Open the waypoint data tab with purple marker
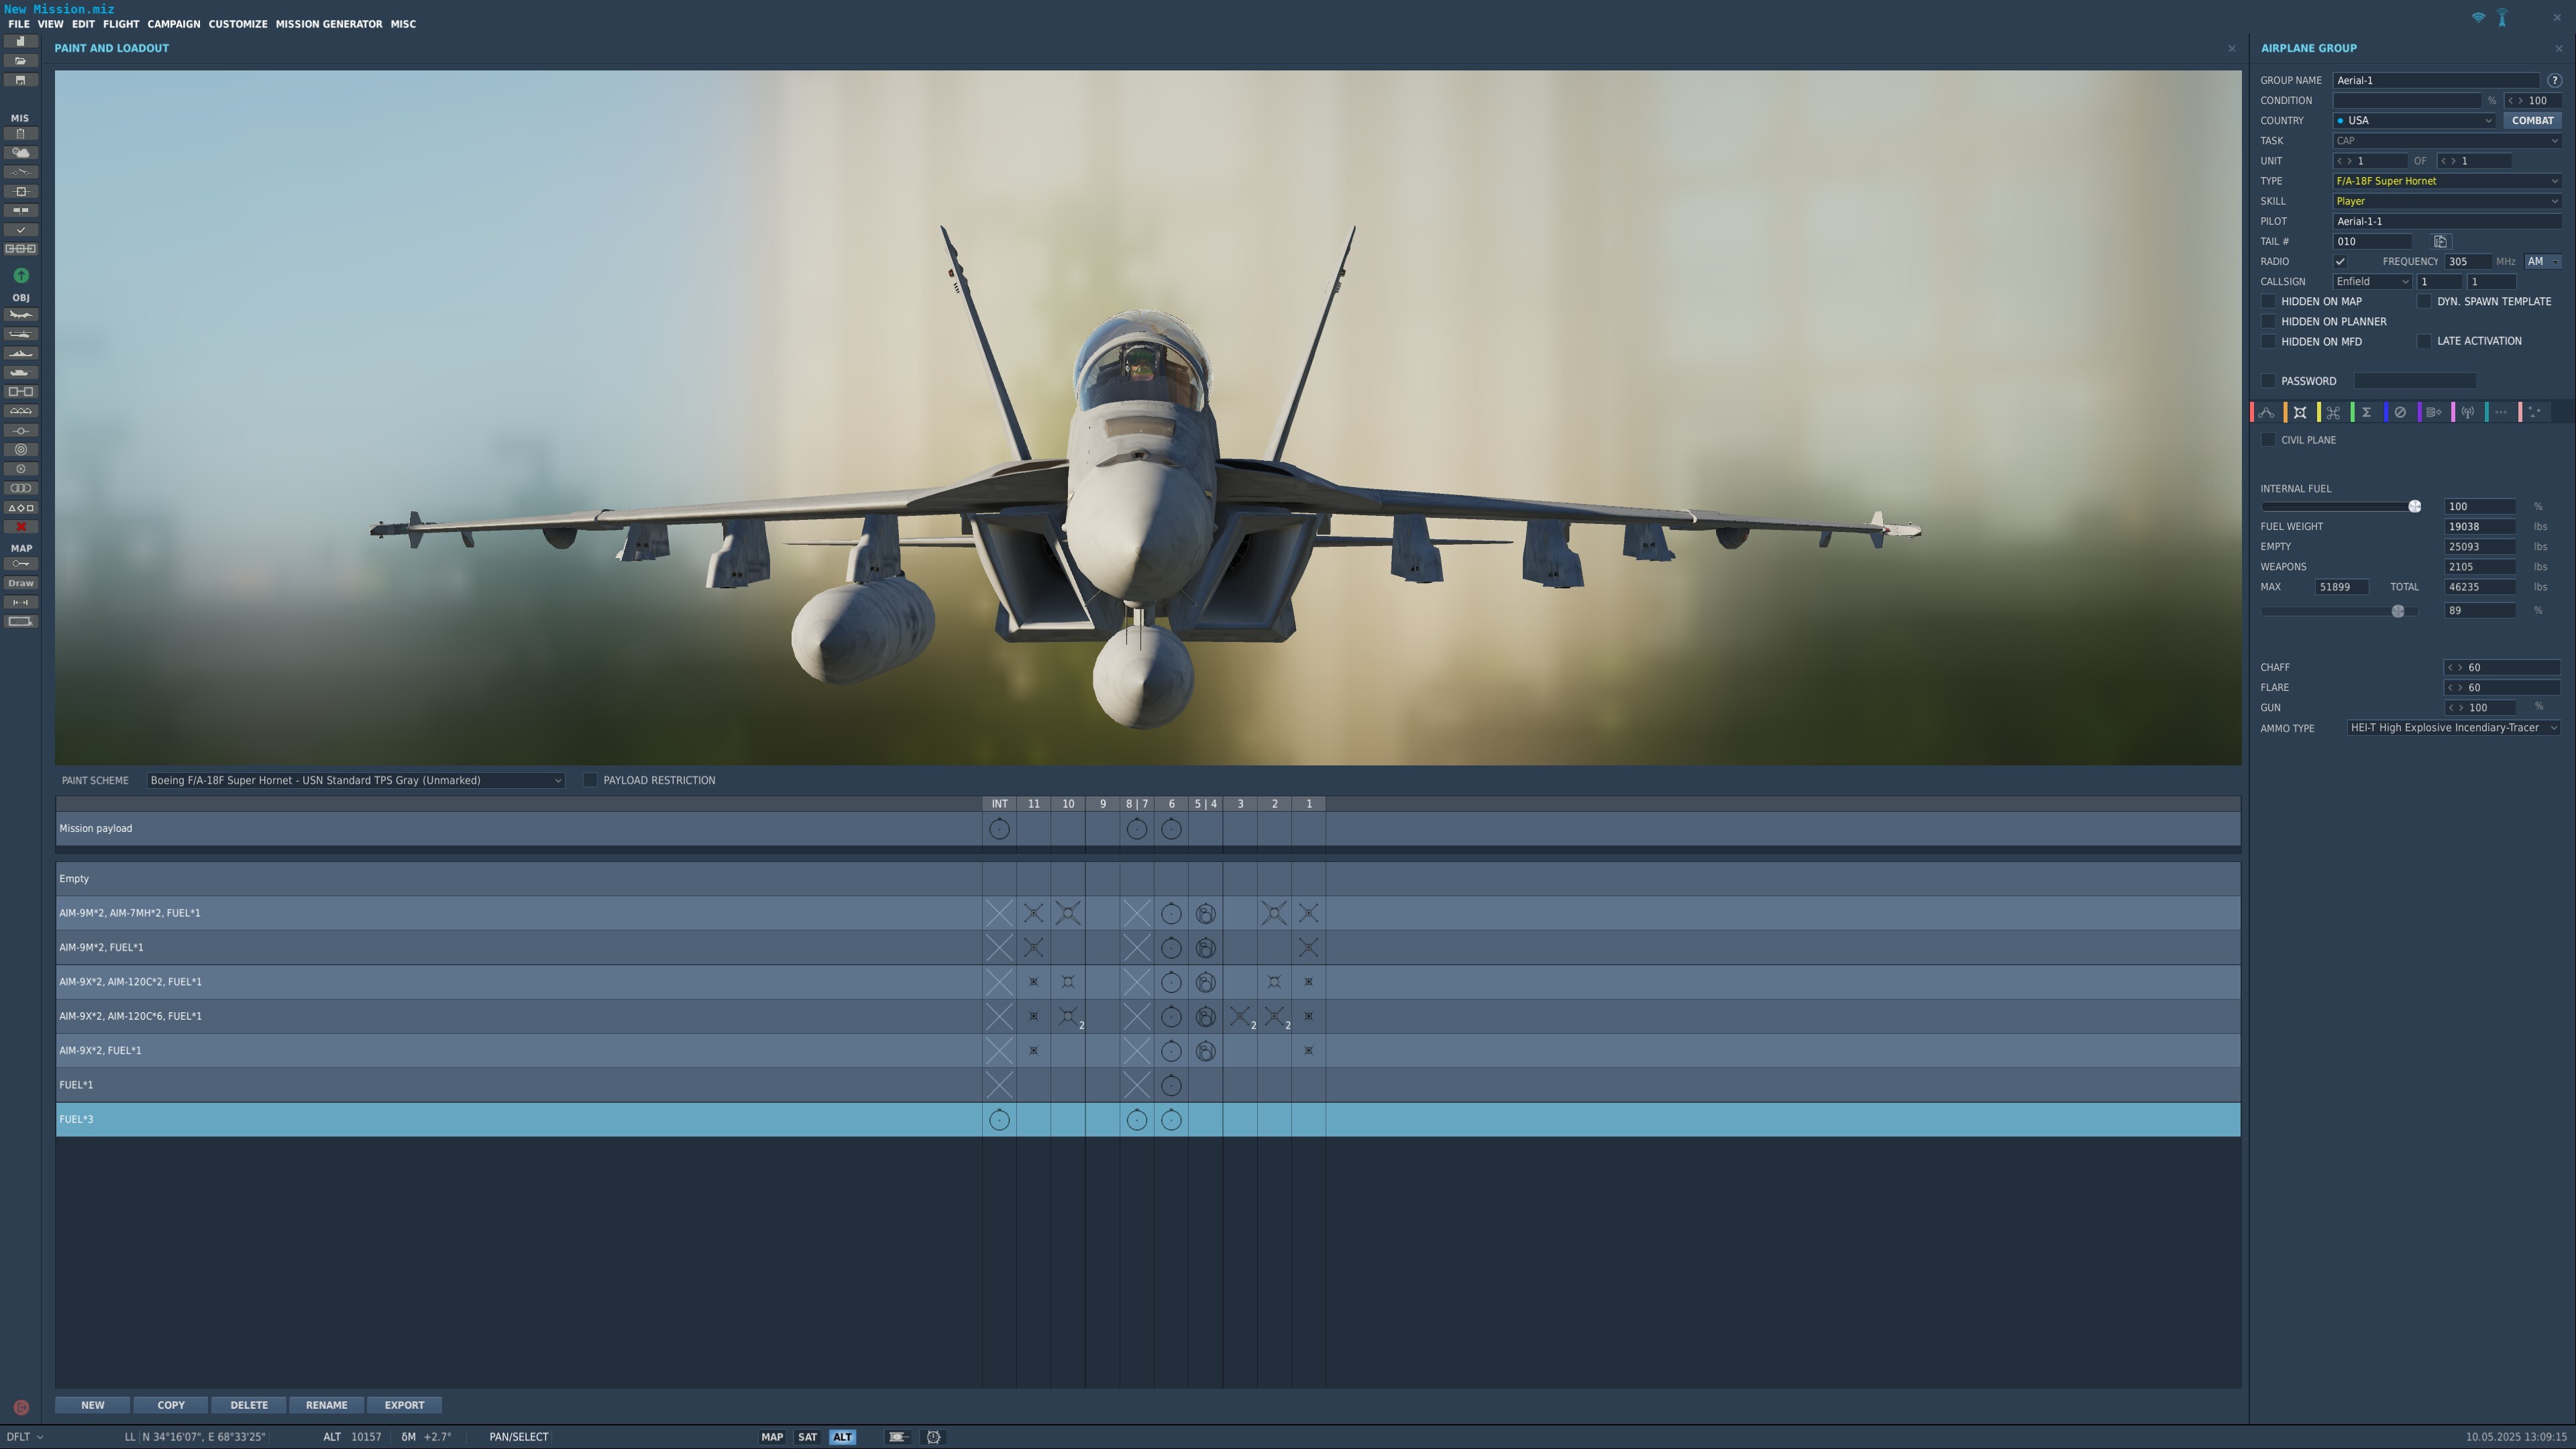The width and height of the screenshot is (2576, 1449). (2434, 412)
